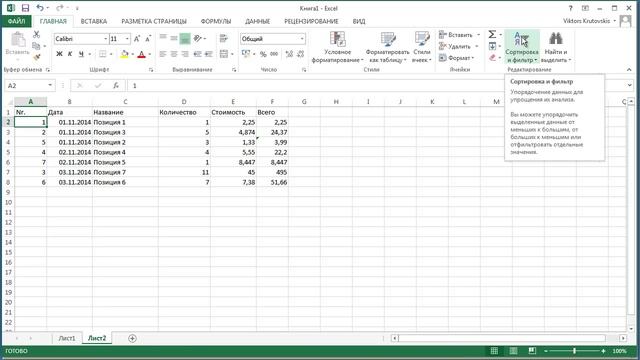Toggle bold formatting (Ж)
The image size is (640, 360).
point(59,54)
